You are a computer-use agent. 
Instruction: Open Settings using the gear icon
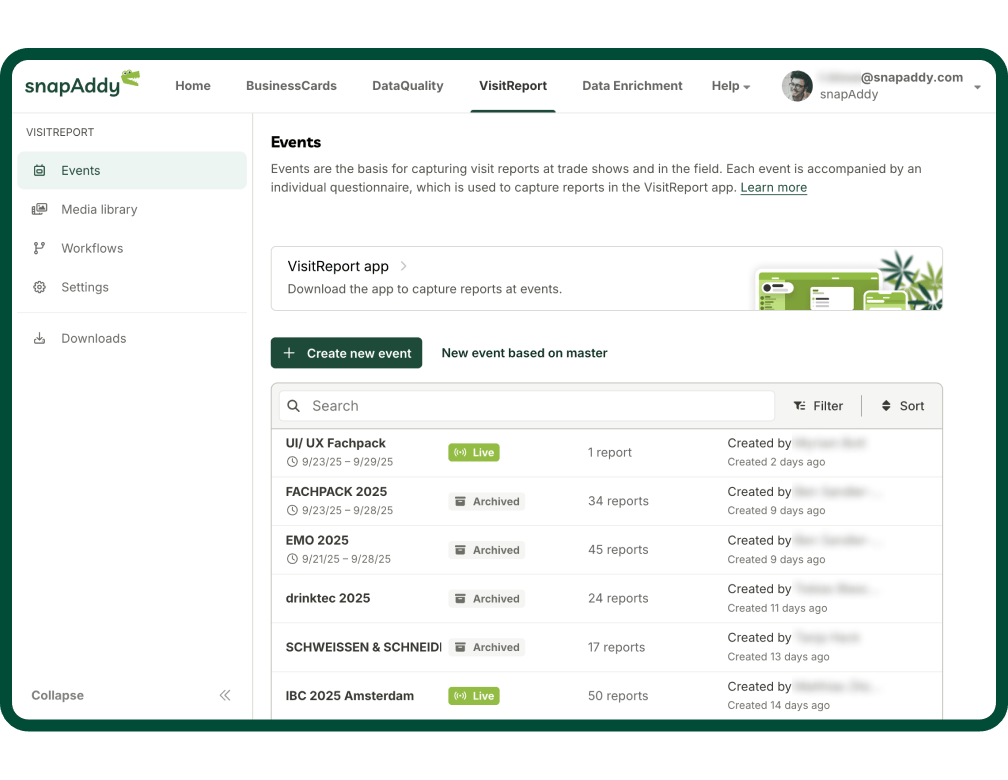[40, 288]
